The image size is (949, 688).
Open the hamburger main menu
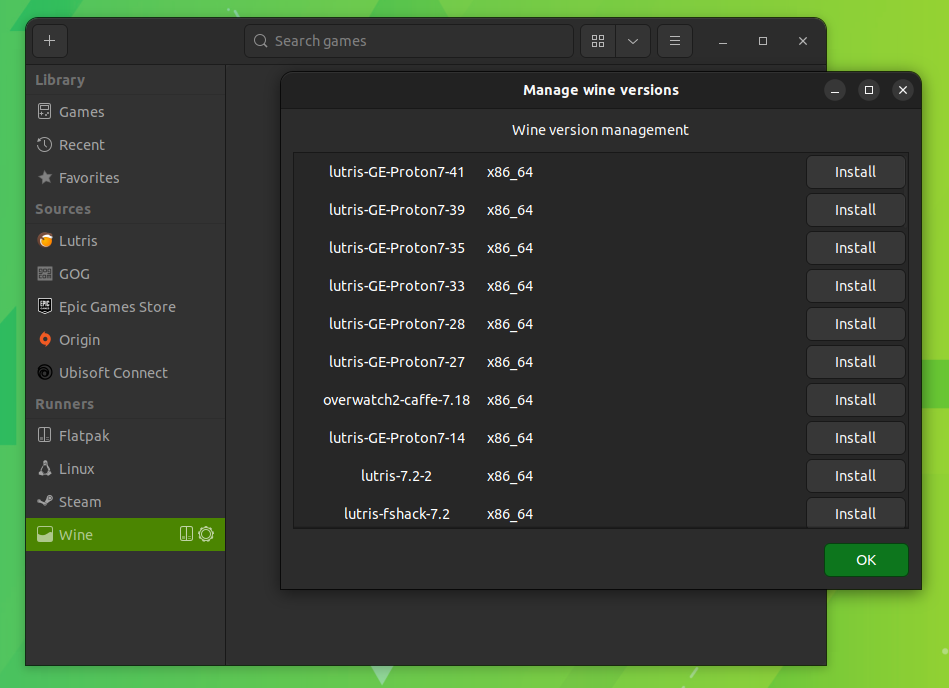675,41
